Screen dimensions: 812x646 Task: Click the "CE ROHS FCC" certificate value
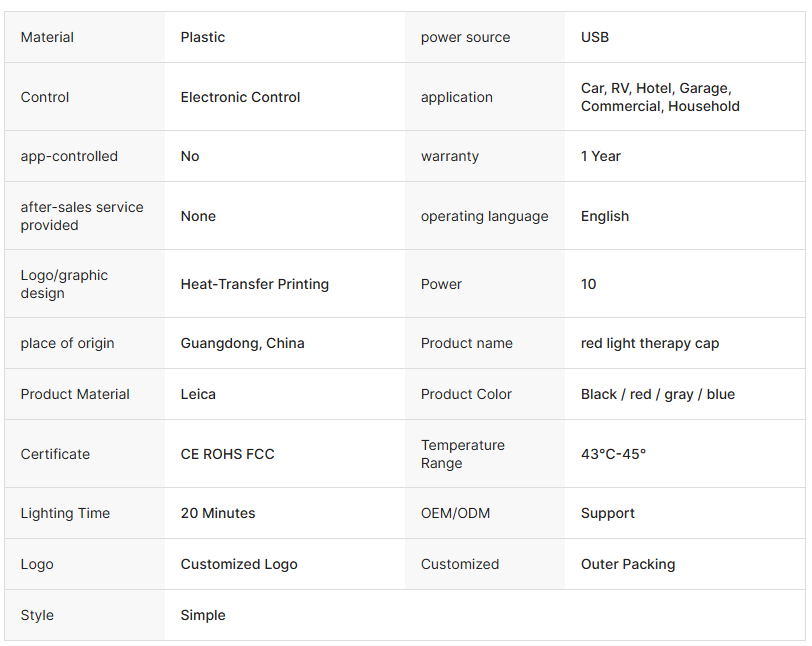(x=227, y=454)
